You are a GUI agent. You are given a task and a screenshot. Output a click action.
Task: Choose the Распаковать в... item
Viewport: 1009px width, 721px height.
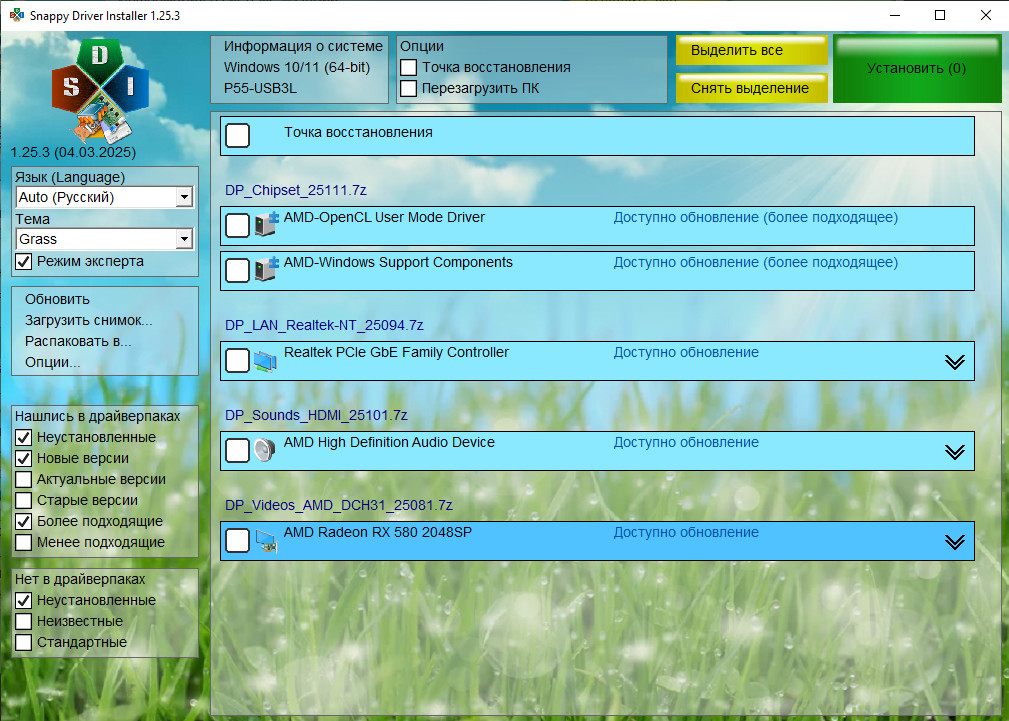click(78, 341)
